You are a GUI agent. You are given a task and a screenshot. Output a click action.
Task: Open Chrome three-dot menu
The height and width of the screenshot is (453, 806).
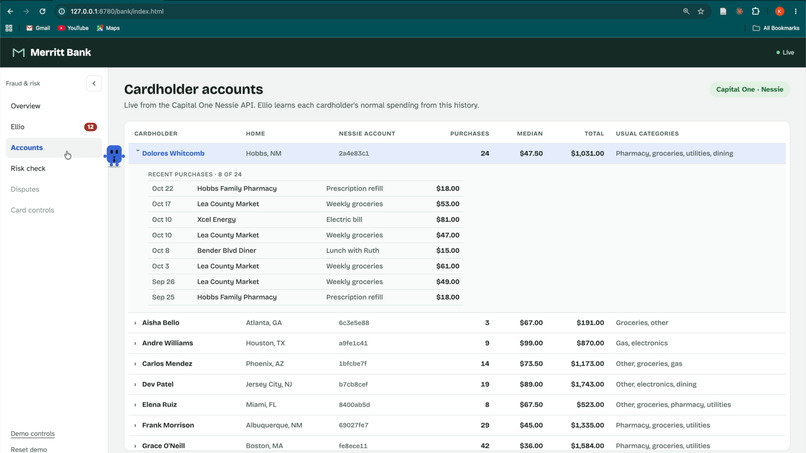click(795, 11)
